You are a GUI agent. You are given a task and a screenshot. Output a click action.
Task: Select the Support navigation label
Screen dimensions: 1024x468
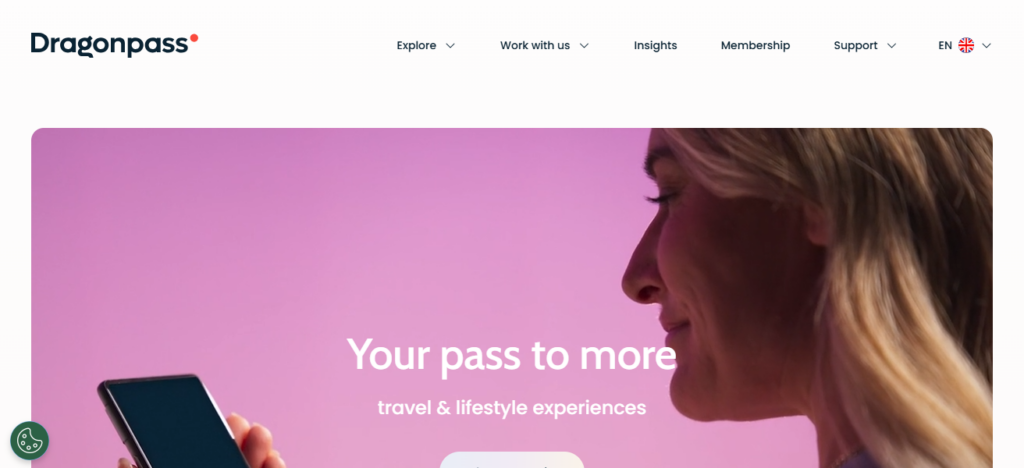pos(856,46)
